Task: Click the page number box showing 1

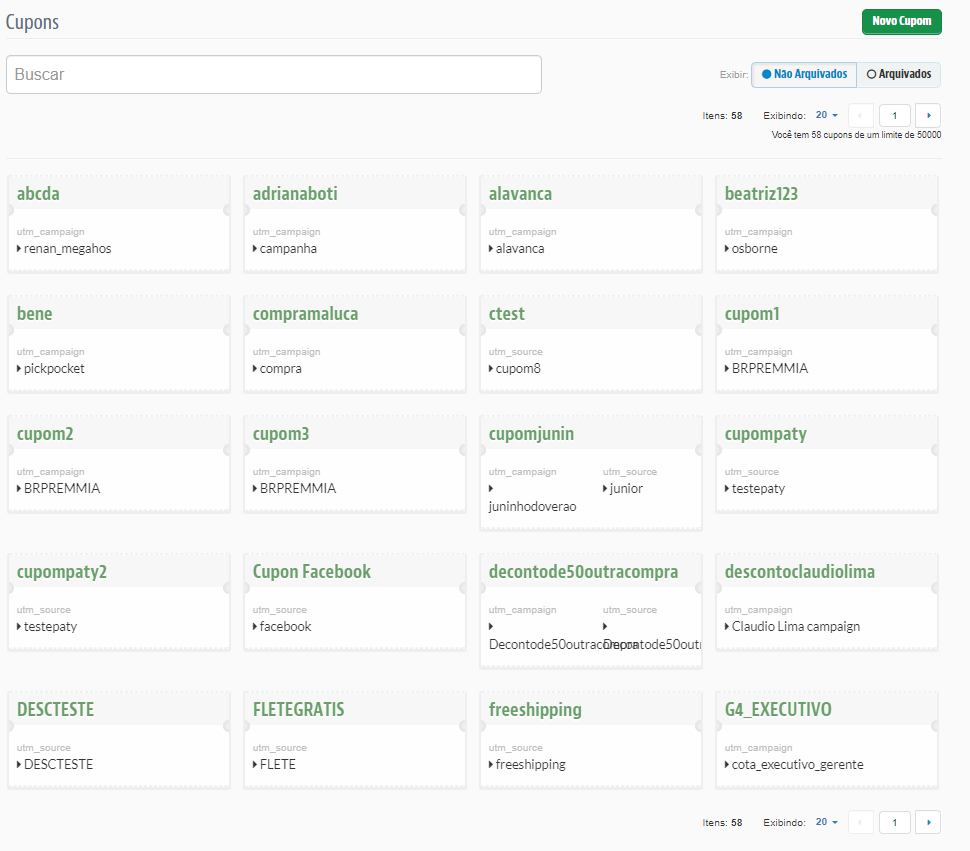Action: tap(894, 115)
